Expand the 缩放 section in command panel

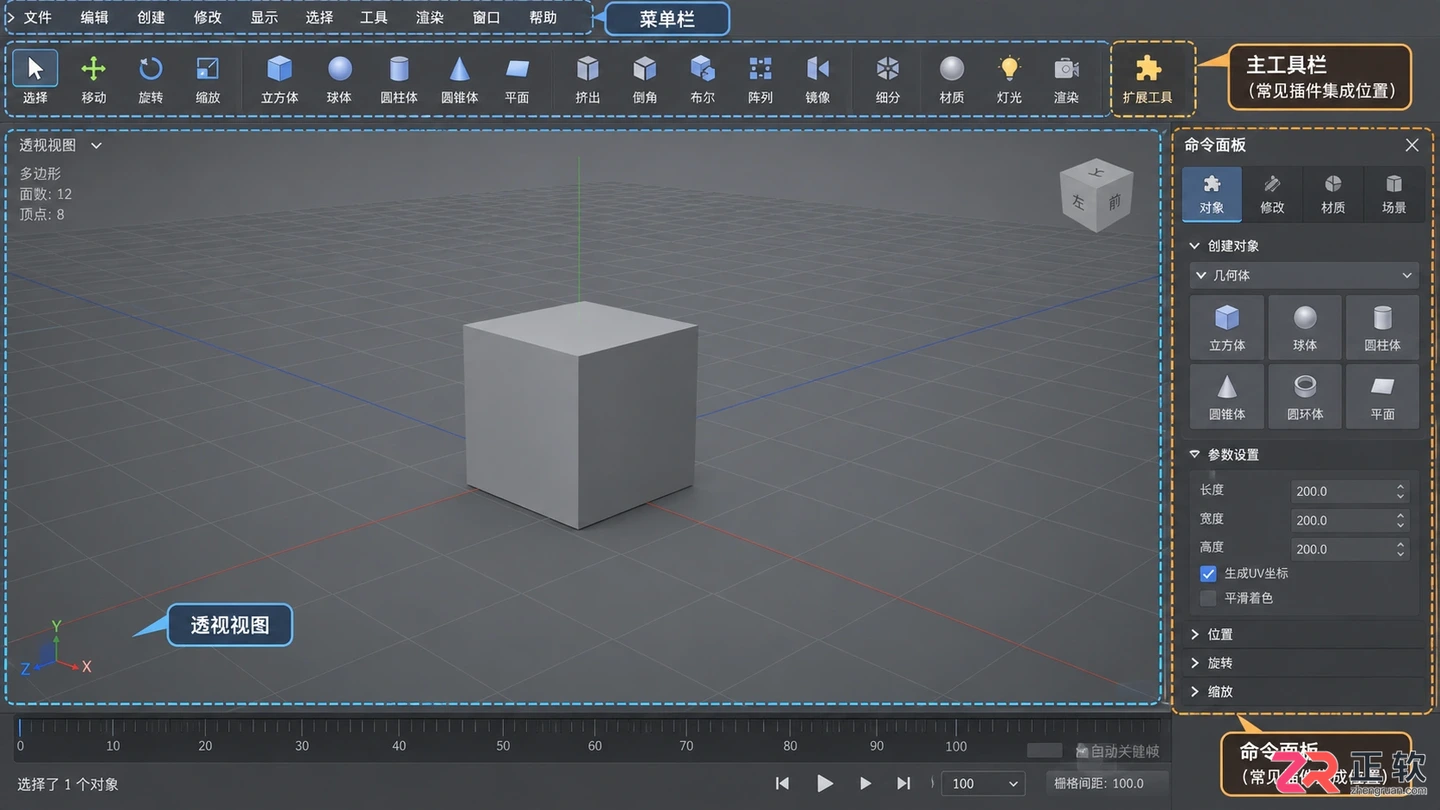pos(1305,691)
